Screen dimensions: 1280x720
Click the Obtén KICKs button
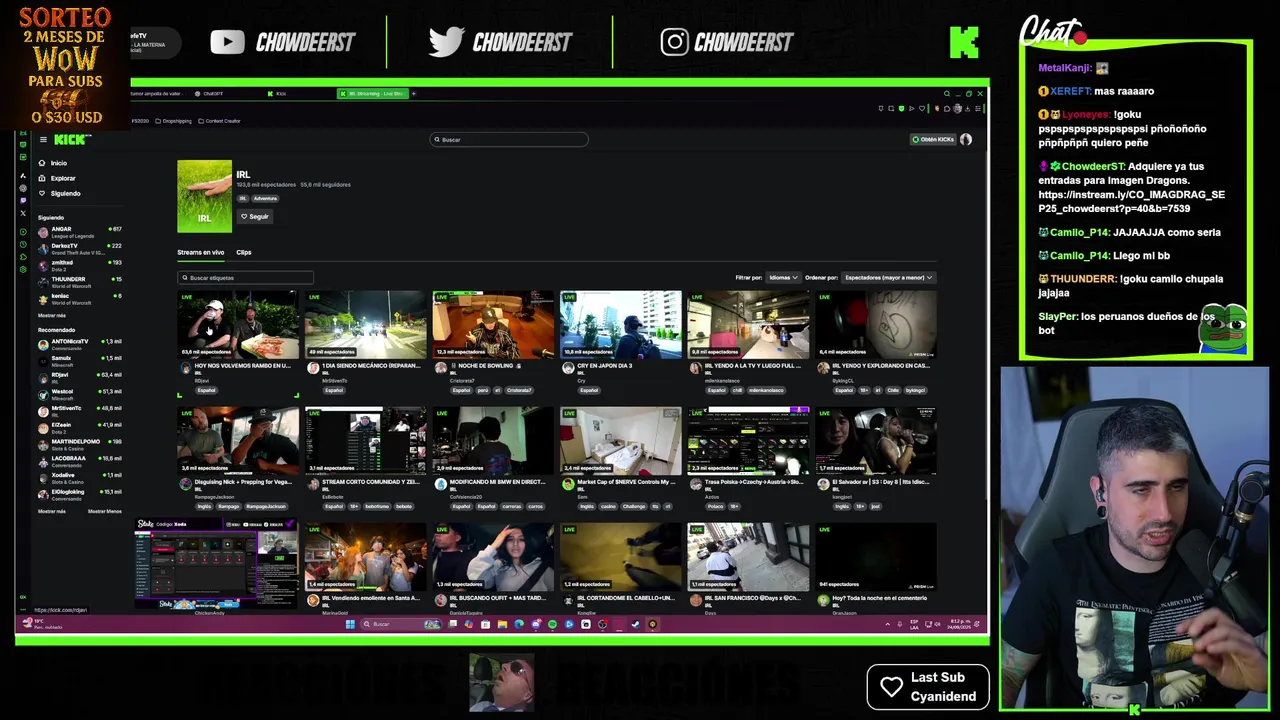click(x=933, y=139)
